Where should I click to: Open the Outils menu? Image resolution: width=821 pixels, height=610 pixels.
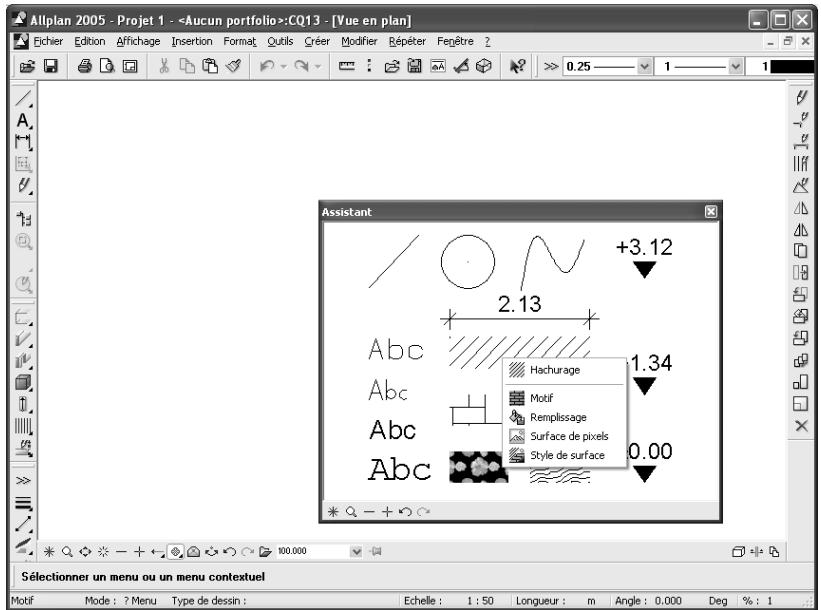point(280,41)
